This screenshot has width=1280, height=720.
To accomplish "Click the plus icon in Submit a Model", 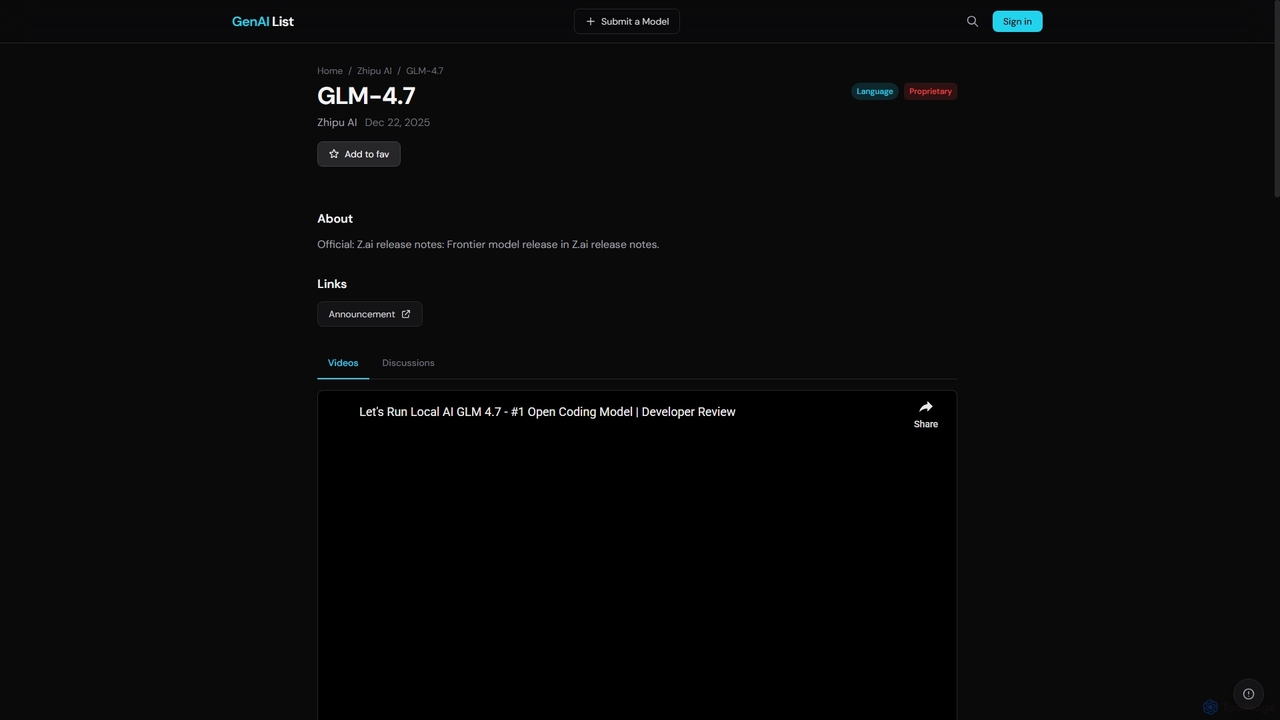I will (x=590, y=21).
